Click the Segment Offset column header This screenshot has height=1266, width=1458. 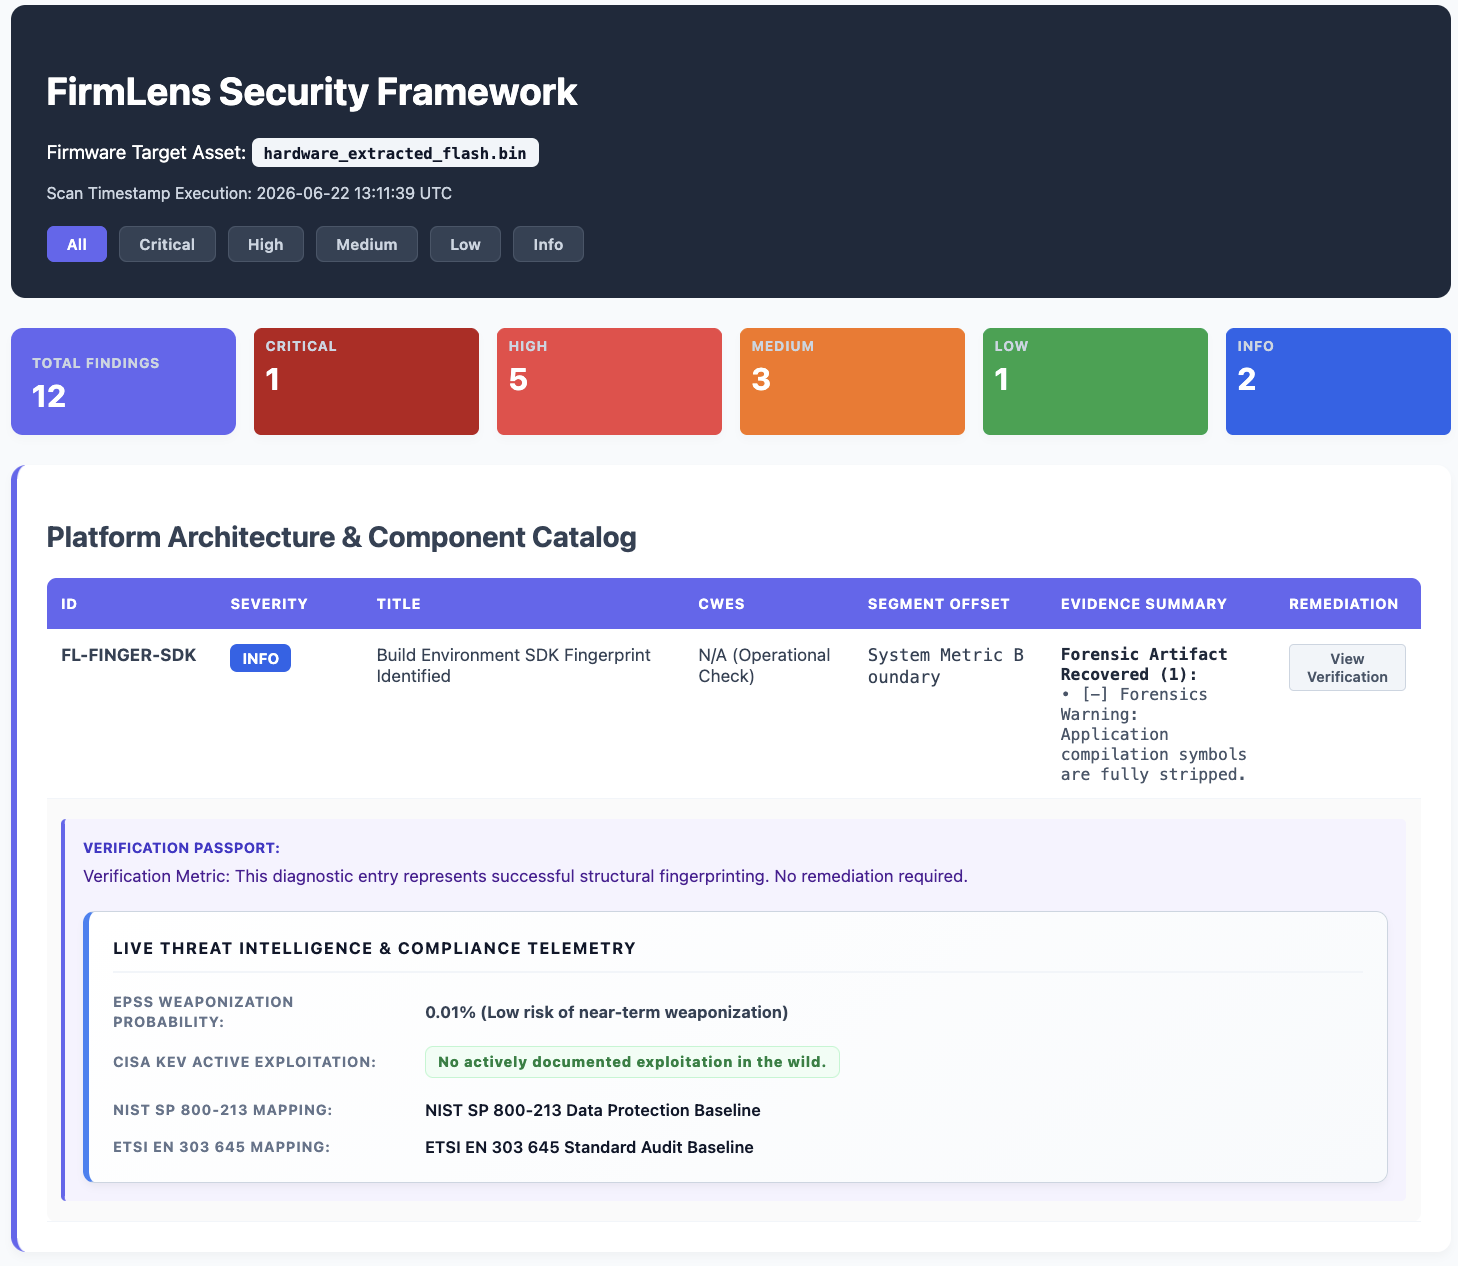pyautogui.click(x=938, y=604)
